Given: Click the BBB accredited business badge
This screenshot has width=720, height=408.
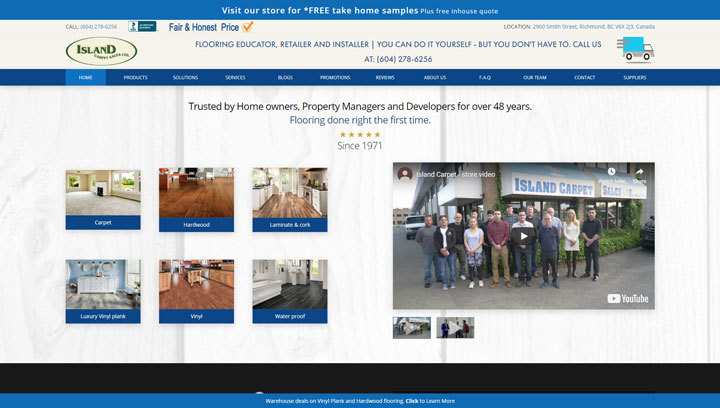Looking at the screenshot, I should [x=141, y=26].
